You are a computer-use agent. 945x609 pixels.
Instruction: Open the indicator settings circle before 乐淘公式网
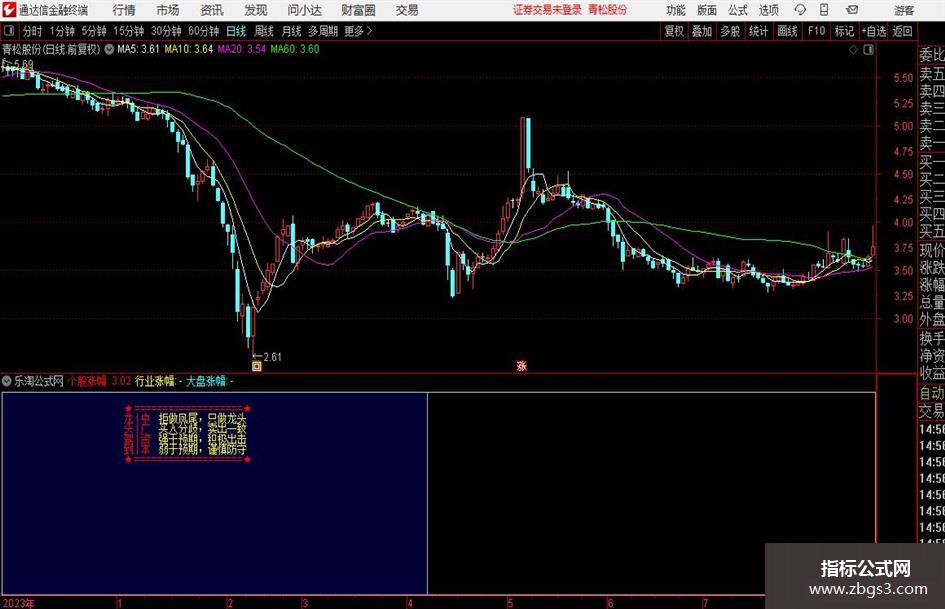click(x=7, y=381)
